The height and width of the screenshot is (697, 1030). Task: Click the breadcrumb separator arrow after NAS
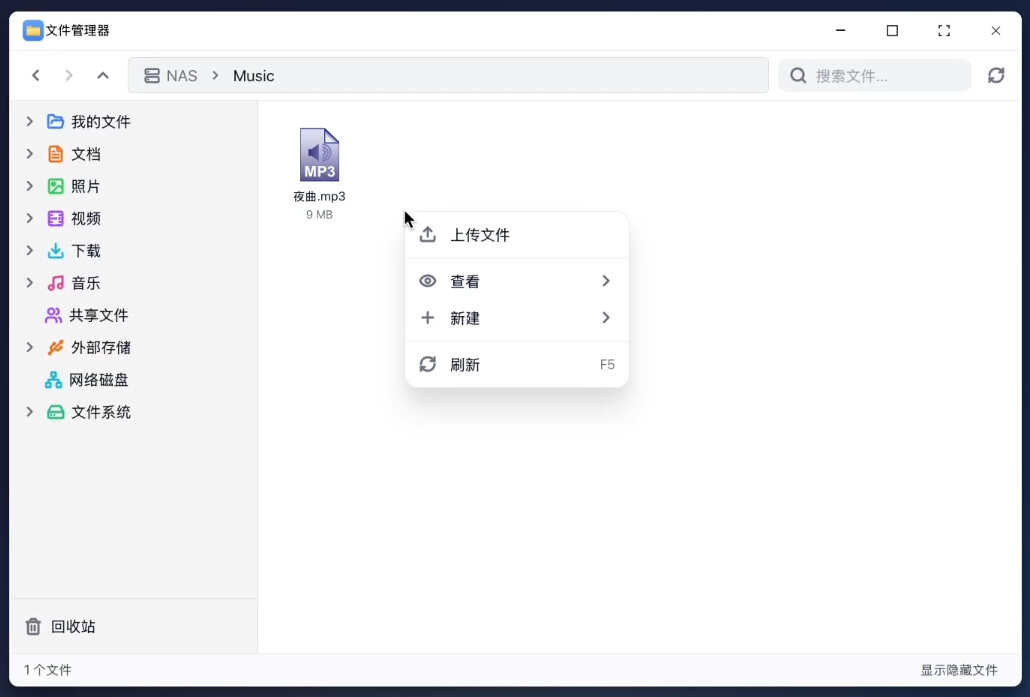pos(215,76)
